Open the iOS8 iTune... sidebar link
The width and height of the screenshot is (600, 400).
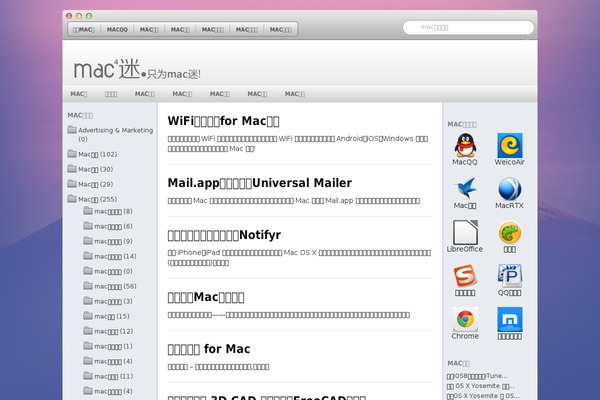click(x=477, y=376)
